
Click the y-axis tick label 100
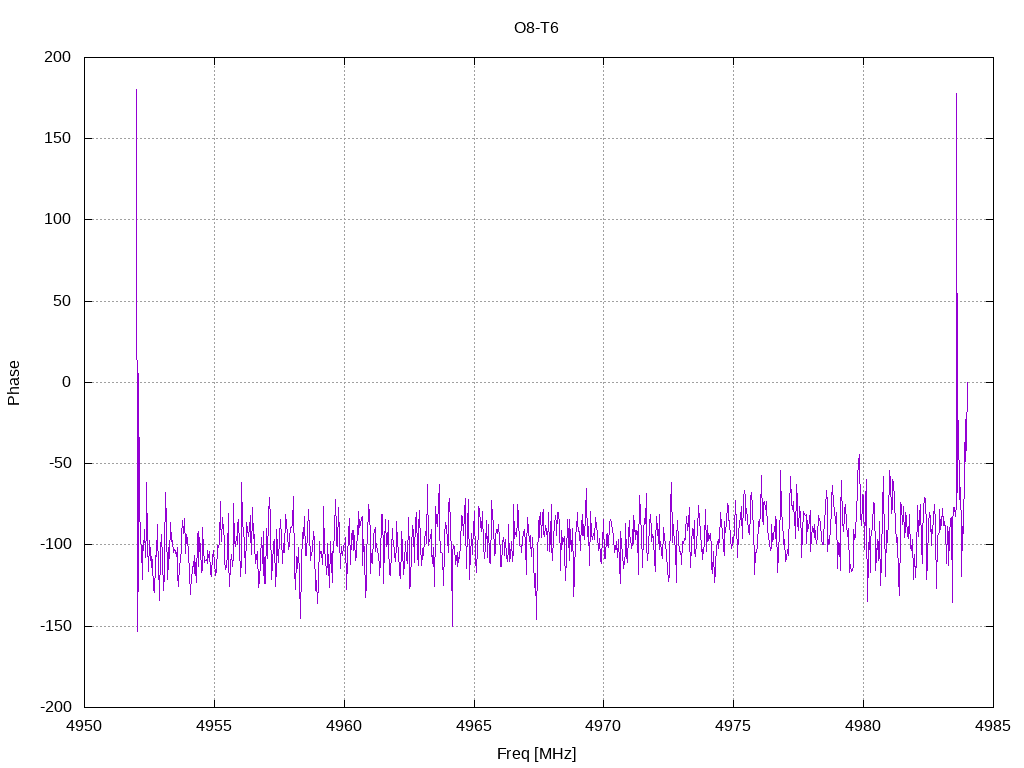coord(57,219)
